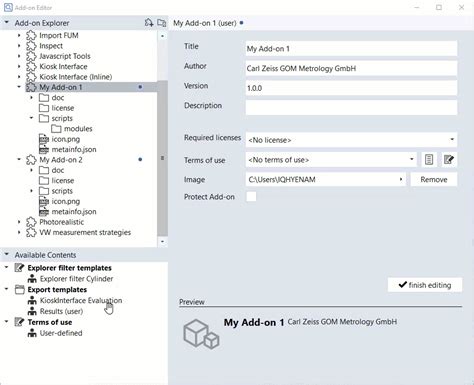Click the new add-on icon in the Add-on Explorer header
The height and width of the screenshot is (385, 474).
(x=149, y=23)
